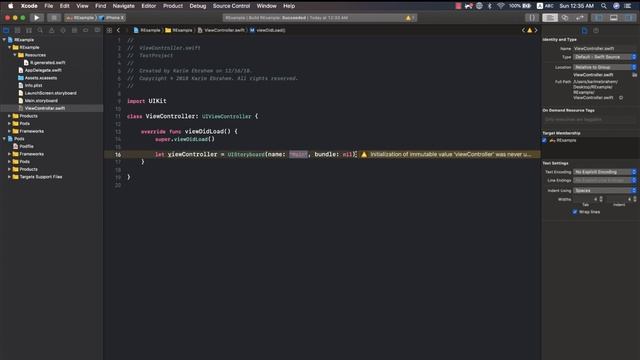Go back in editor history
Image resolution: width=640 pixels, height=360 pixels.
click(118, 30)
